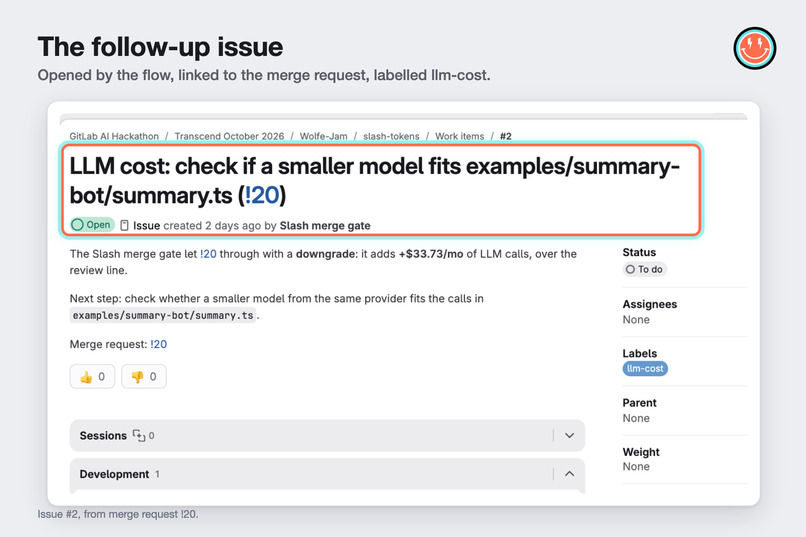Open Work items breadcrumb link
806x537 pixels.
[x=460, y=136]
